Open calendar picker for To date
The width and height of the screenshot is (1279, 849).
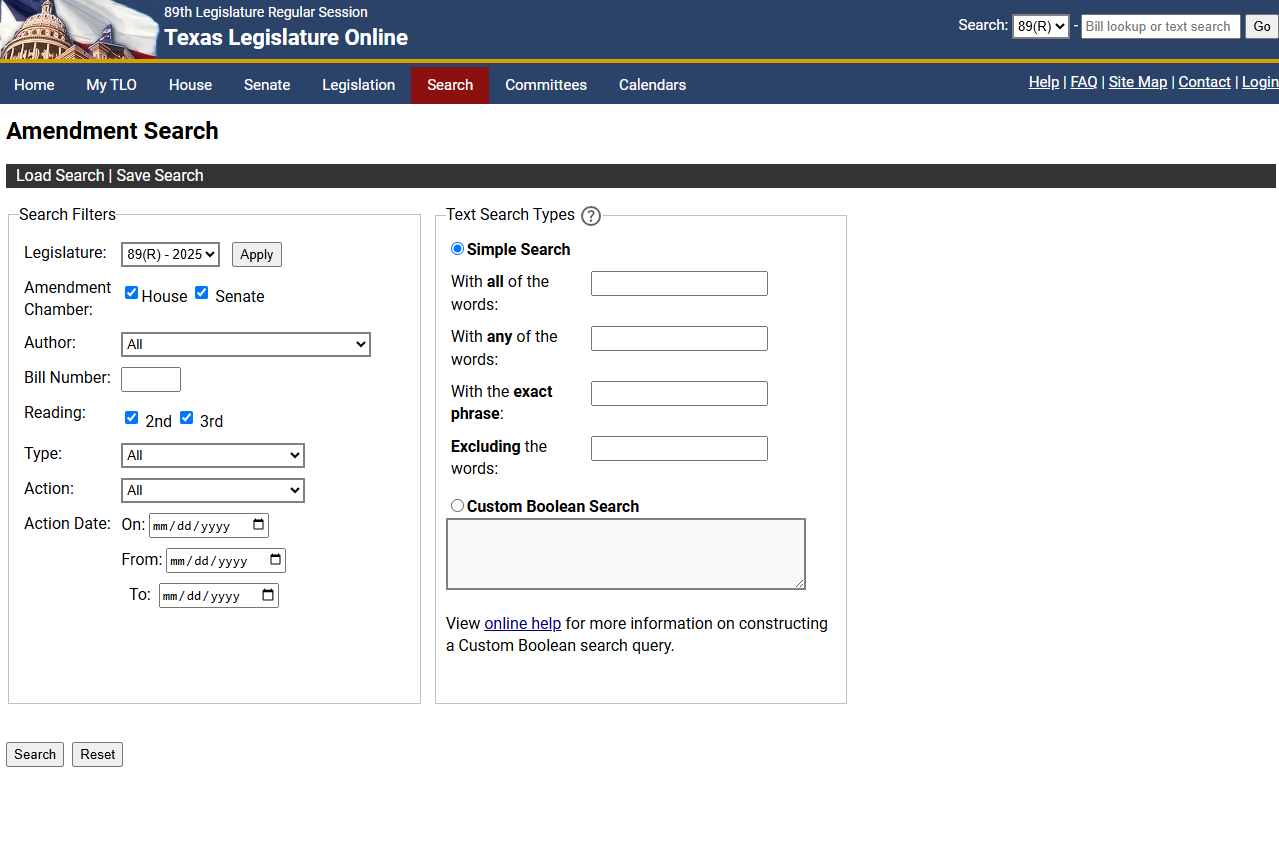click(x=268, y=594)
